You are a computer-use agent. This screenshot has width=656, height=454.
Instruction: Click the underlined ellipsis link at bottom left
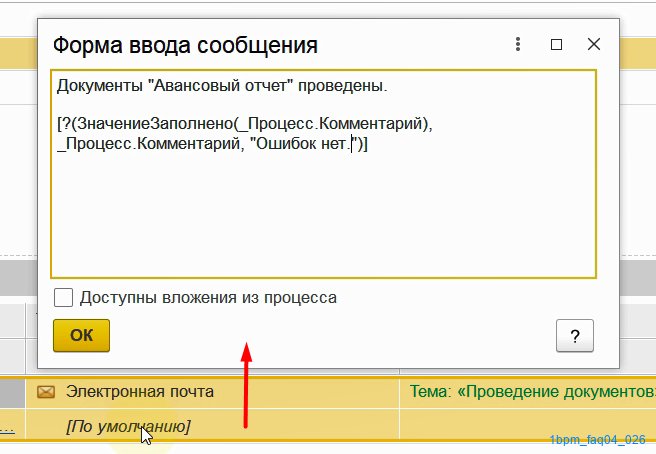pos(7,429)
